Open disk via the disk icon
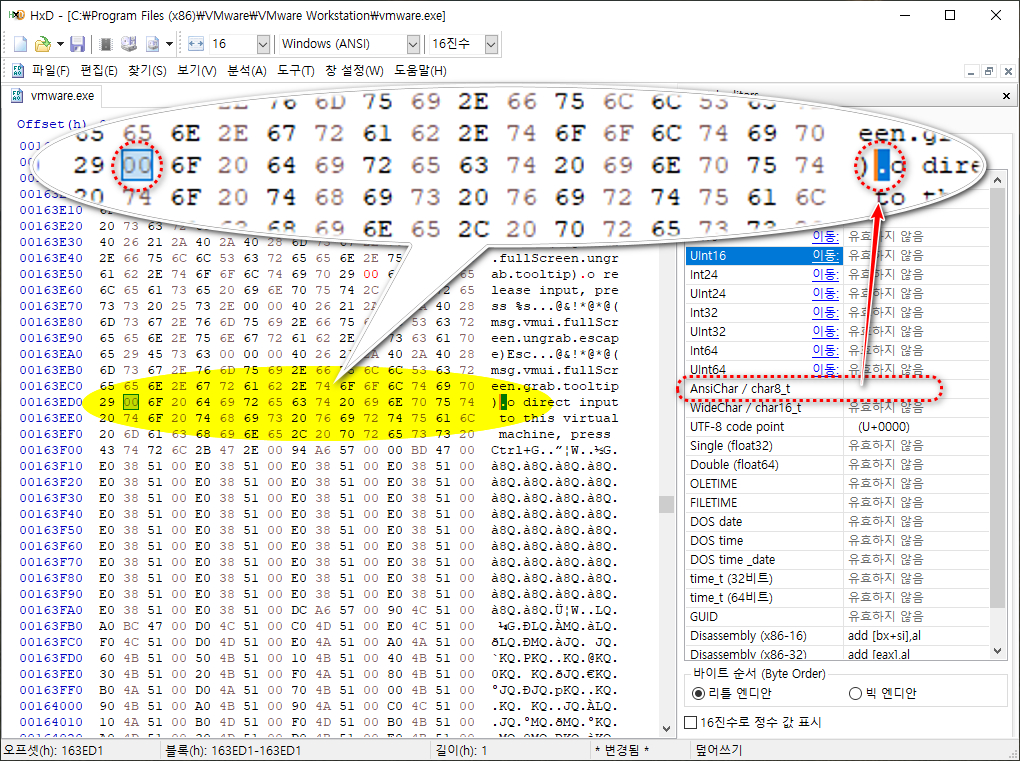This screenshot has height=761, width=1020. coord(129,44)
